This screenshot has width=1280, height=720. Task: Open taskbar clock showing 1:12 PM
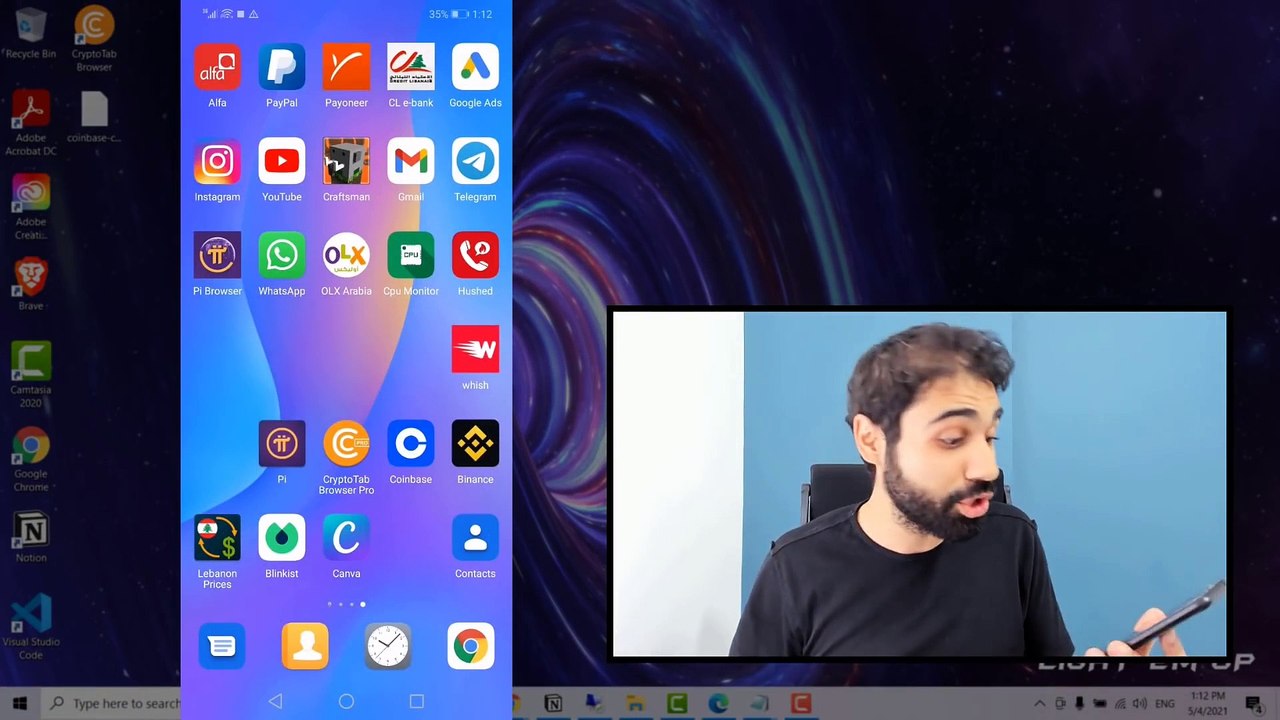[1205, 703]
